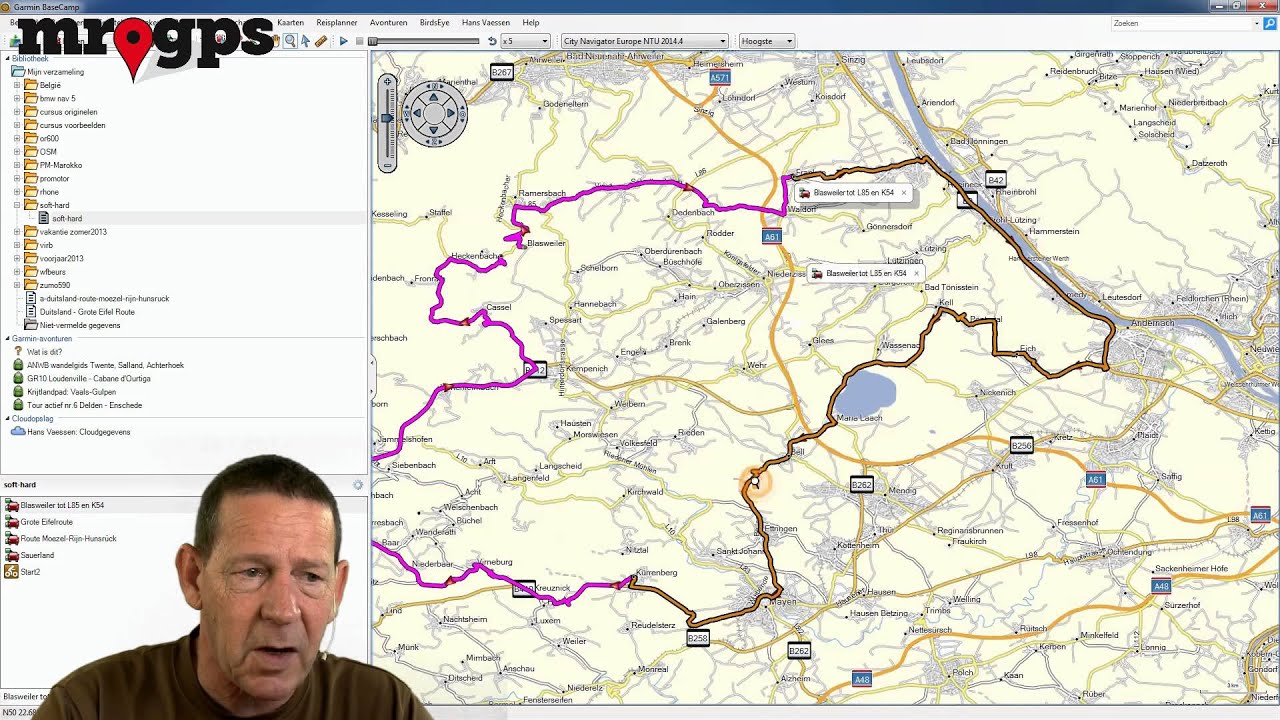Open the soft-hard list settings gear
Screen dimensions: 1280x720
point(358,485)
